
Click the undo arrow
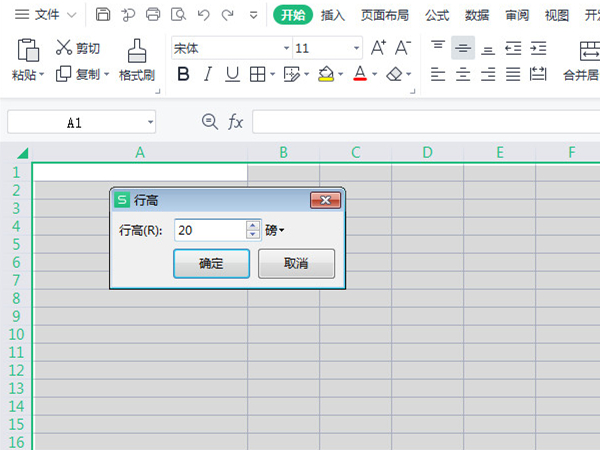click(x=203, y=15)
